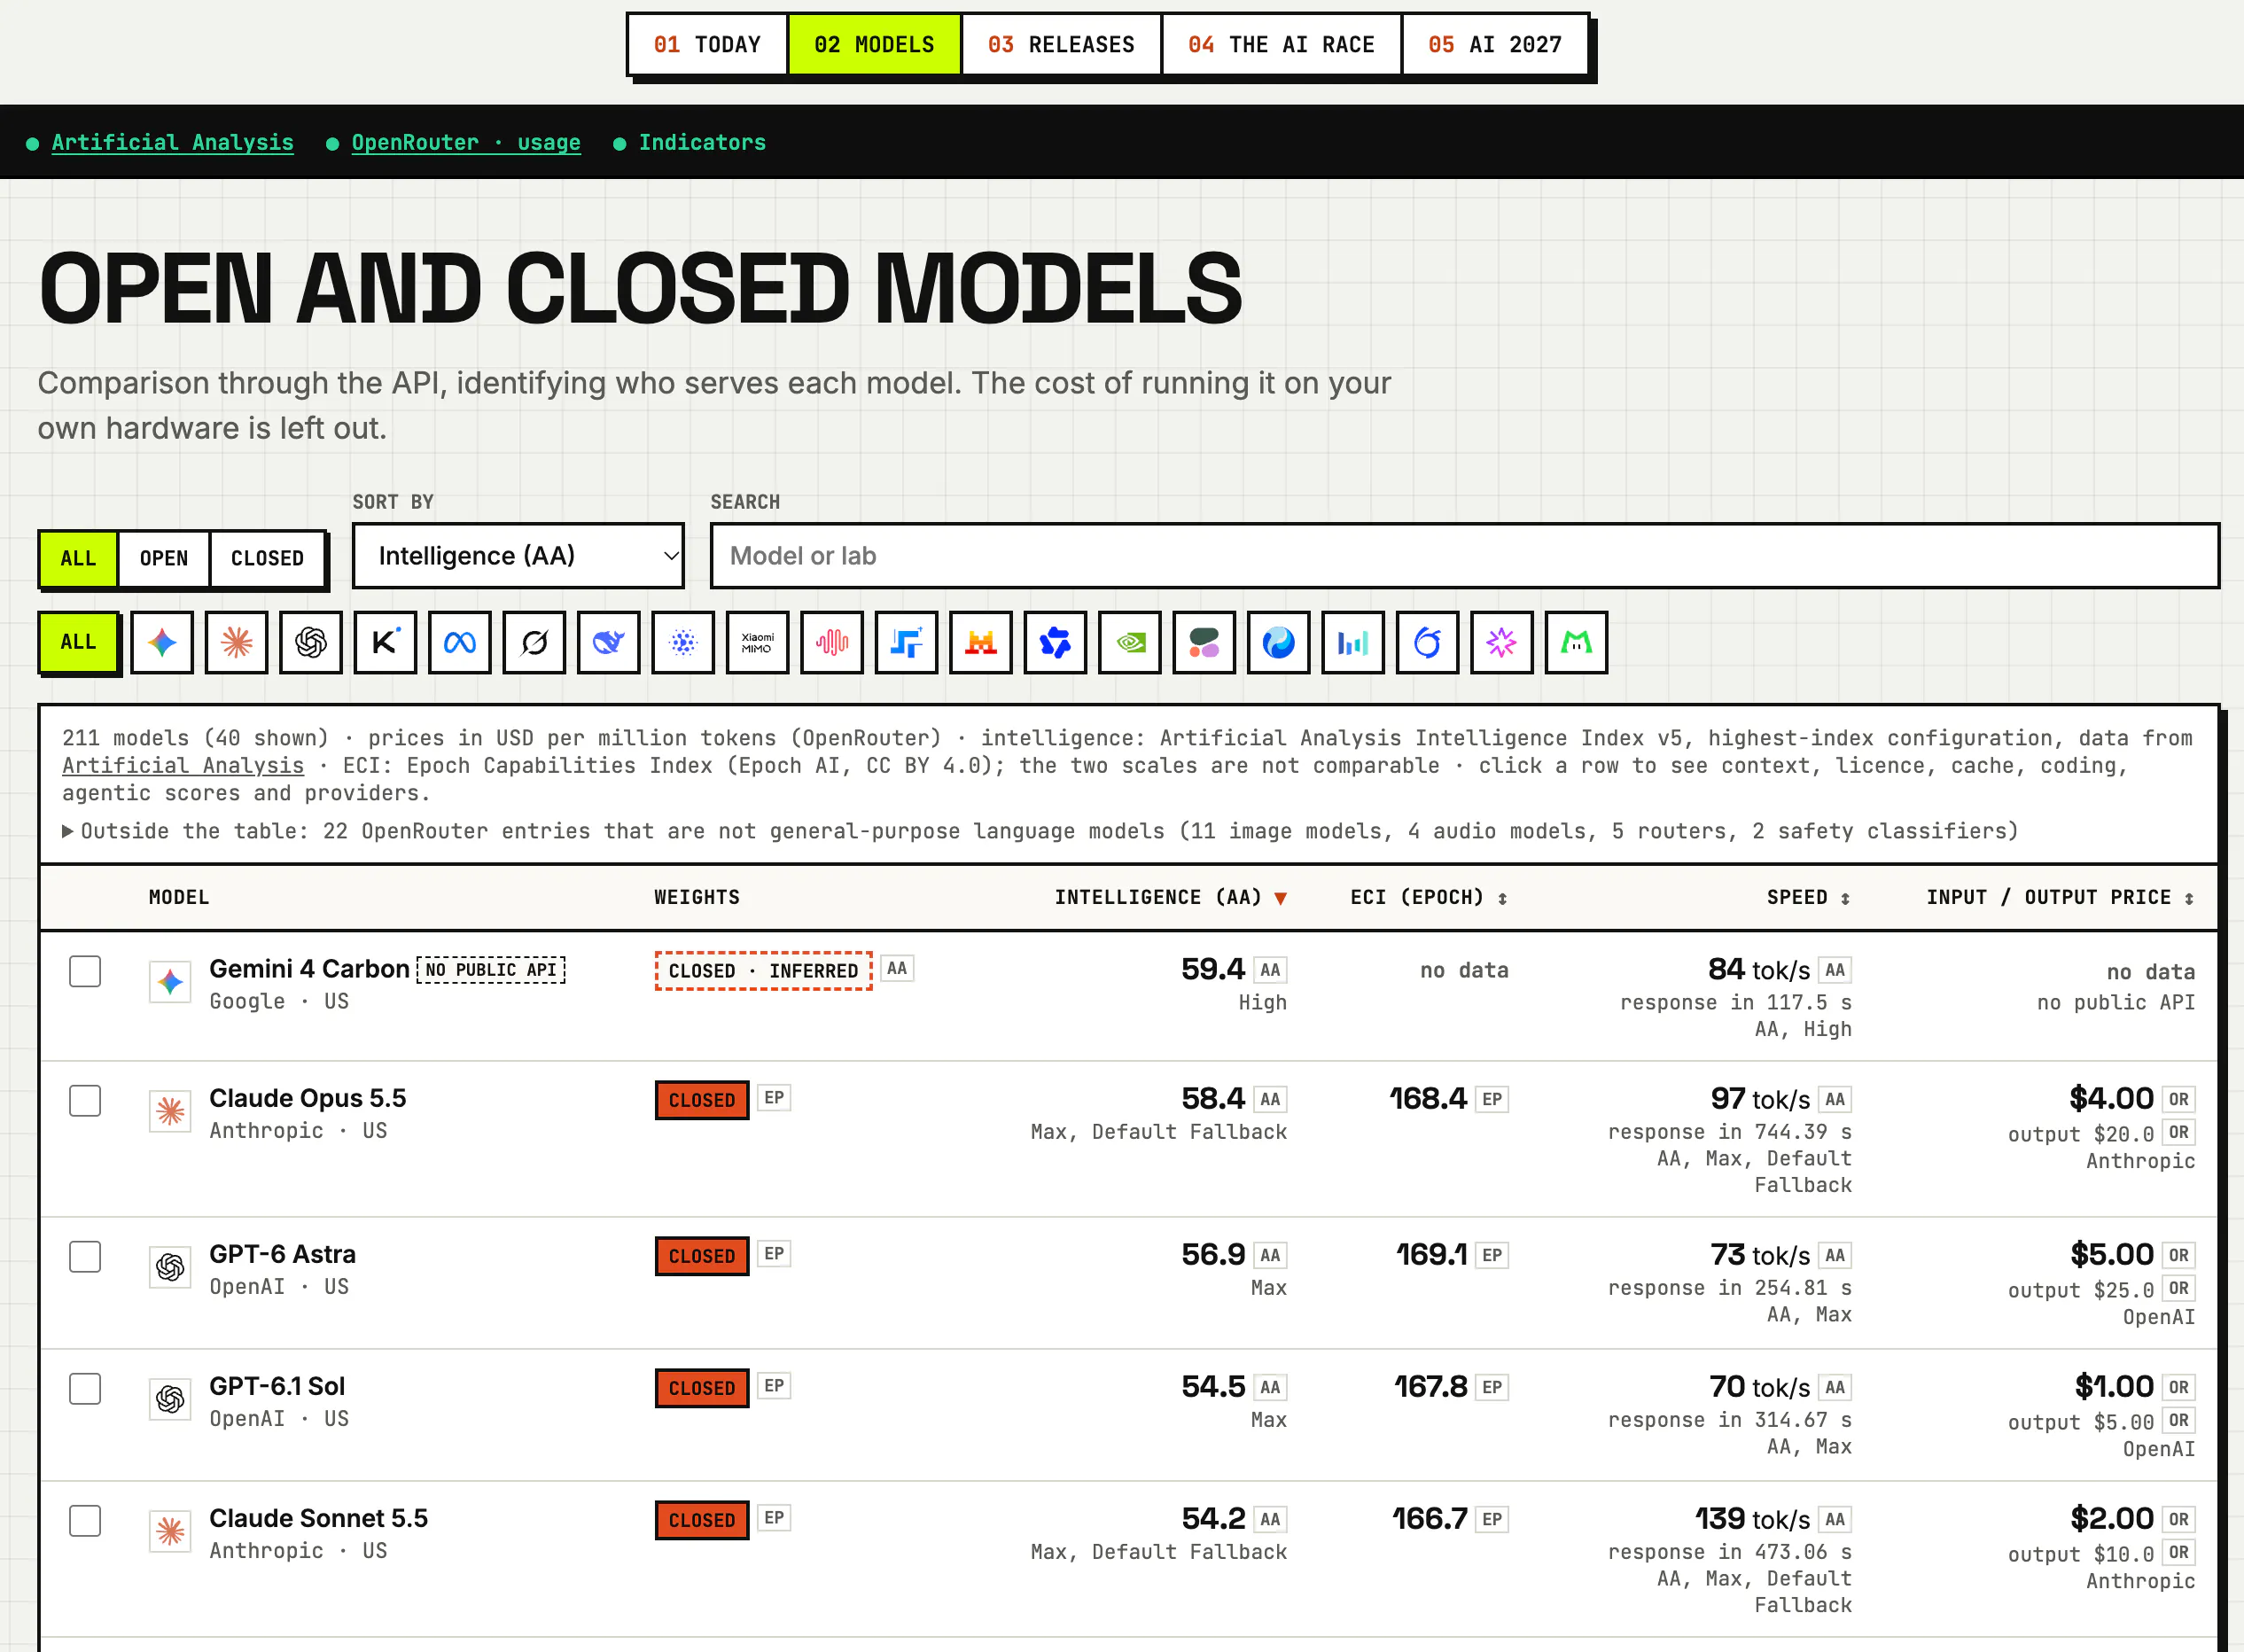Filter by the OpenAI knot logo icon
This screenshot has height=1652, width=2244.
click(x=311, y=642)
